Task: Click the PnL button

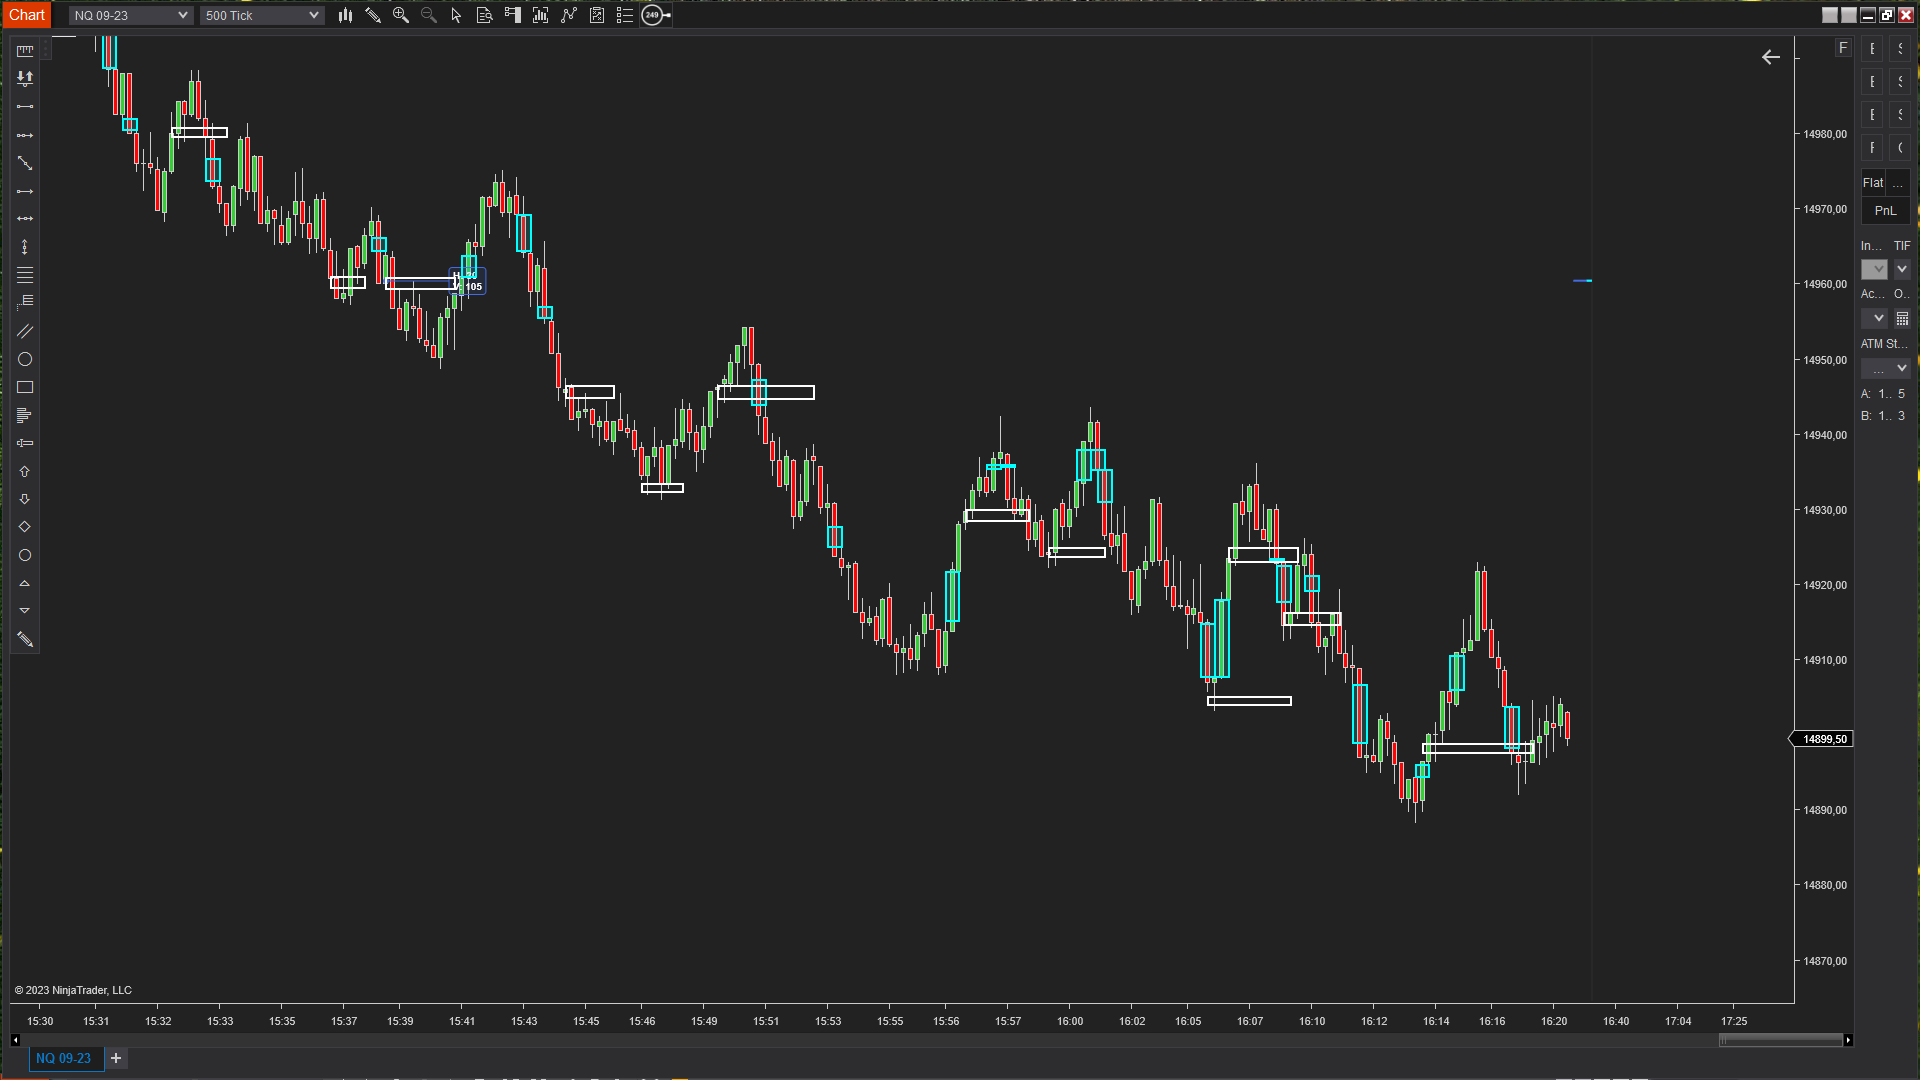Action: pos(1886,211)
